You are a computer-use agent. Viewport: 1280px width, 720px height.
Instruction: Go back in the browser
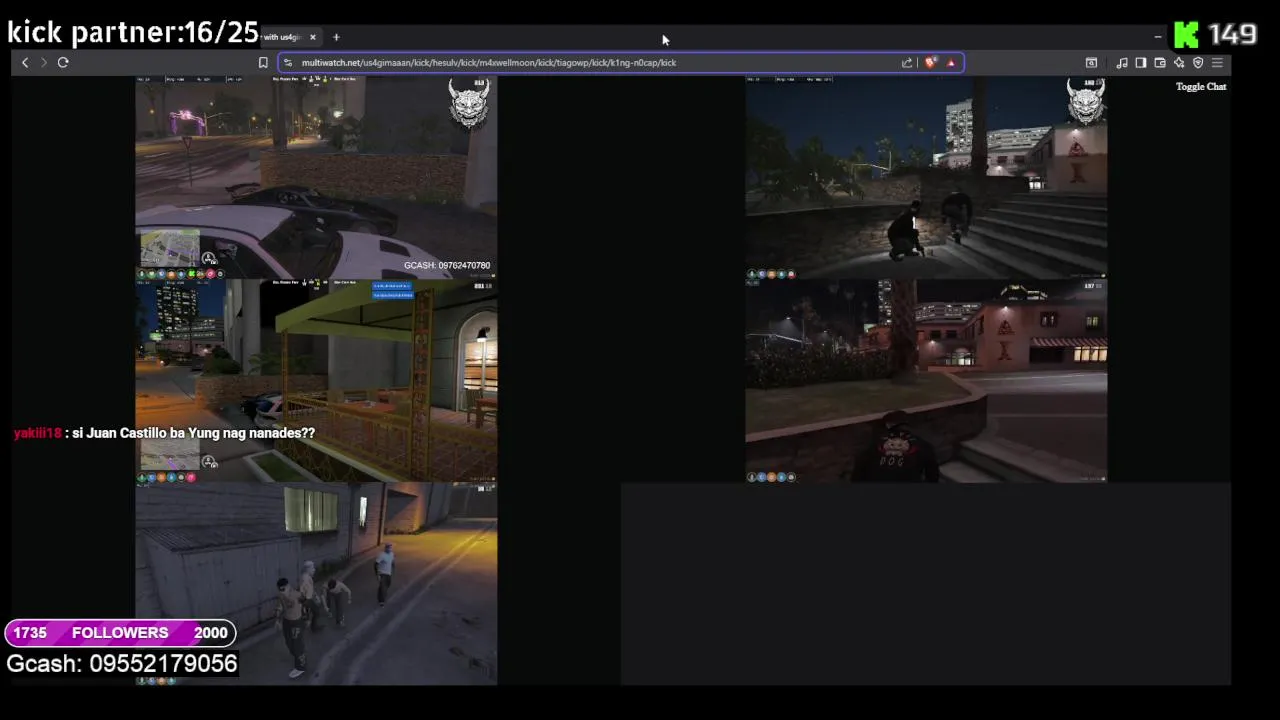pos(25,62)
